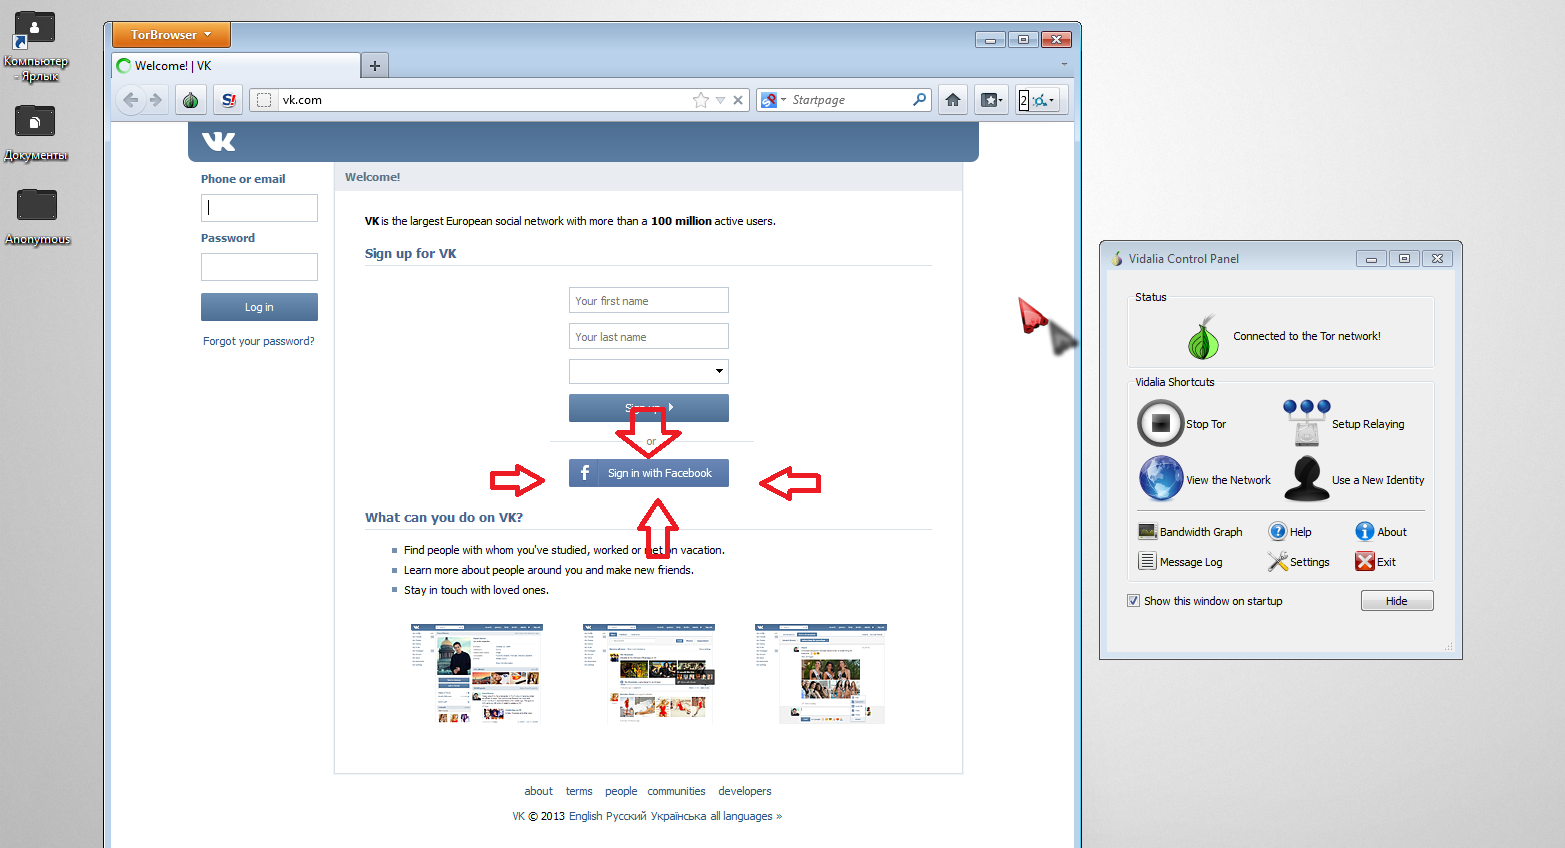
Task: Click the Password input field
Action: click(x=259, y=267)
